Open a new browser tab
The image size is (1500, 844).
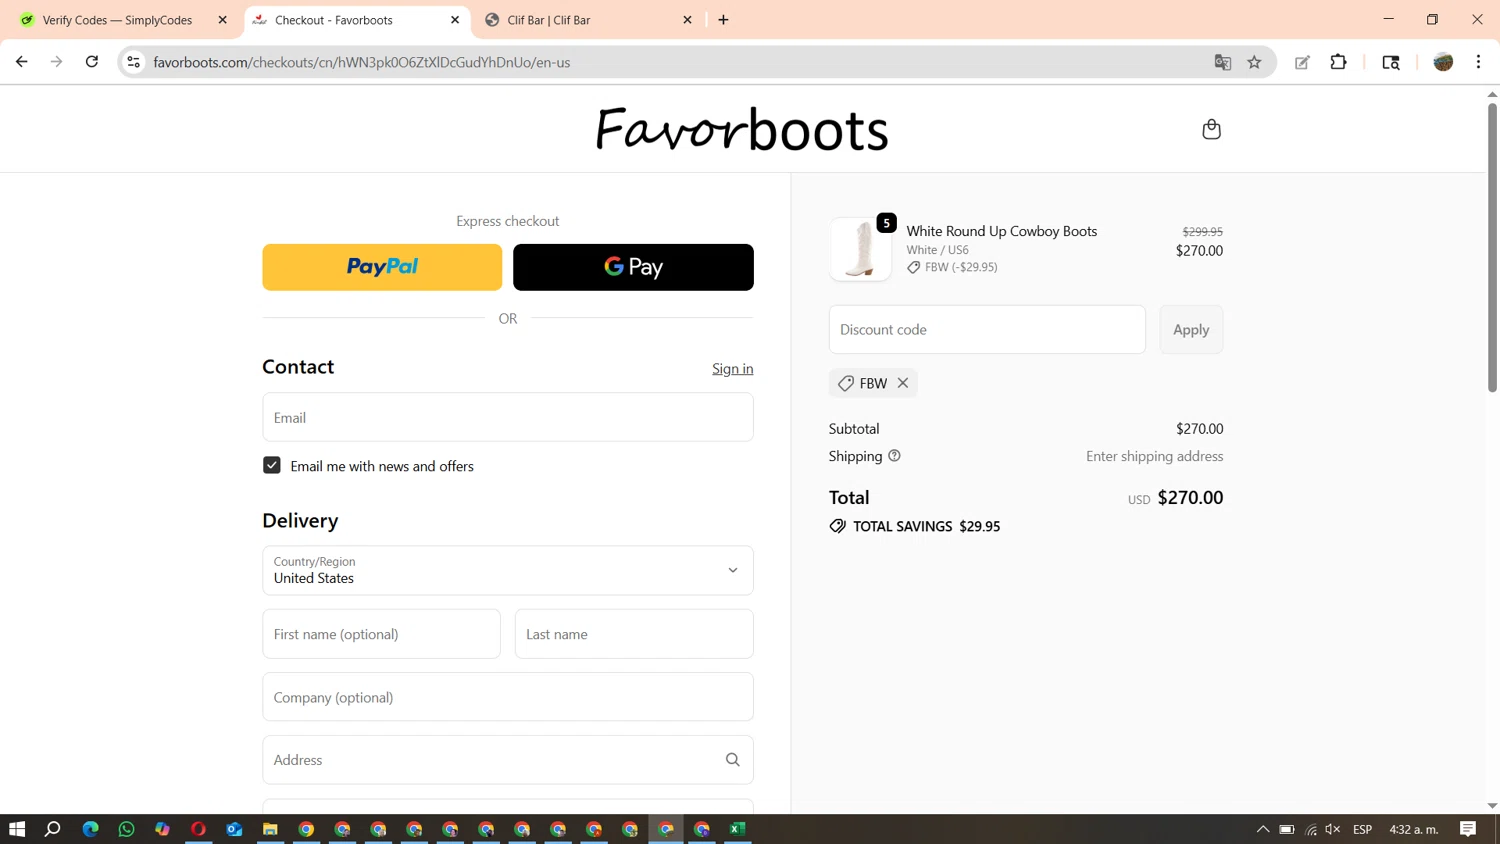723,20
